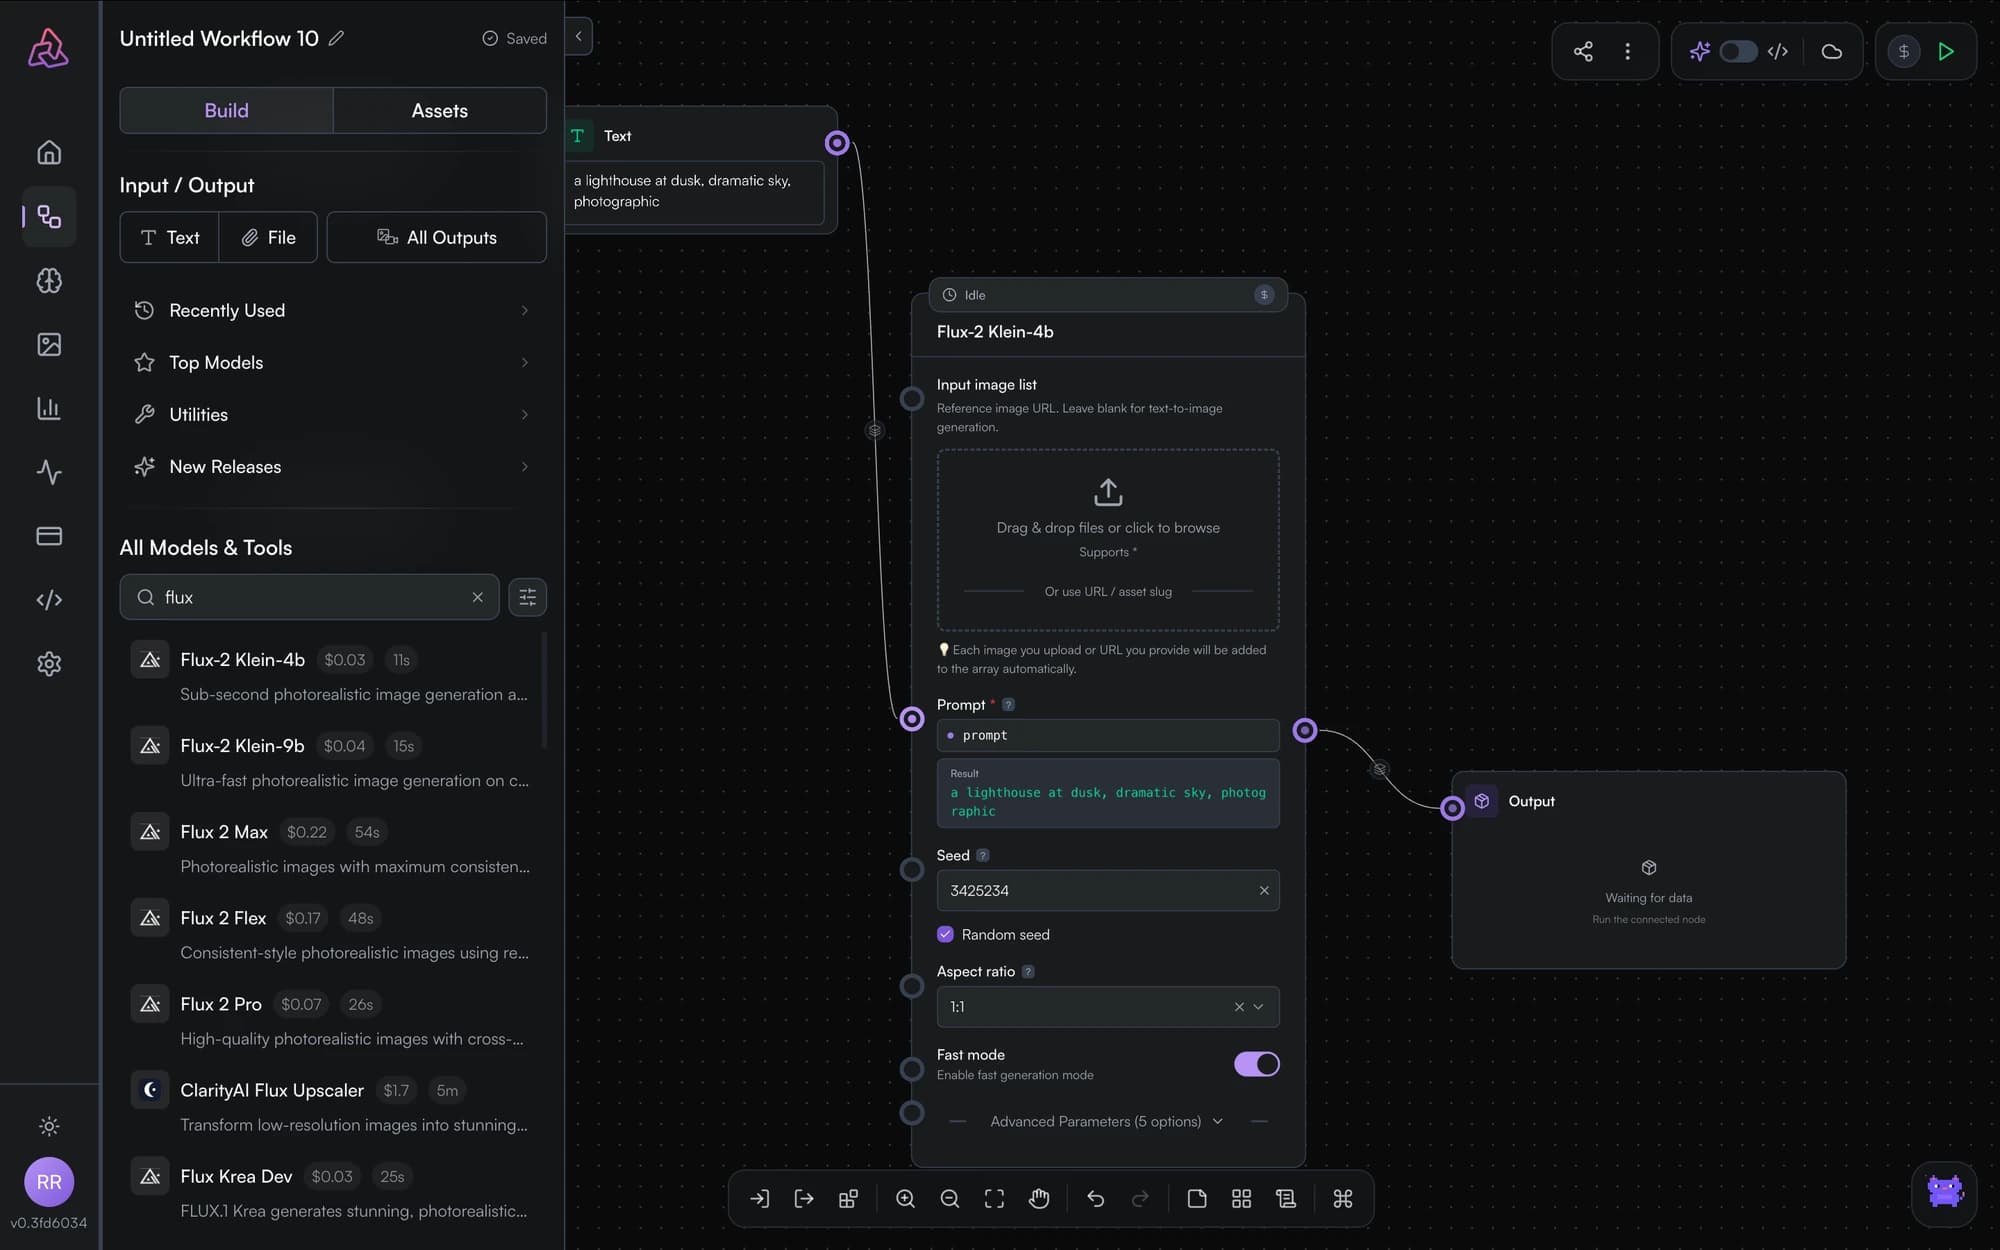This screenshot has height=1250, width=2000.
Task: Clear the Seed value 3425234
Action: [1264, 890]
